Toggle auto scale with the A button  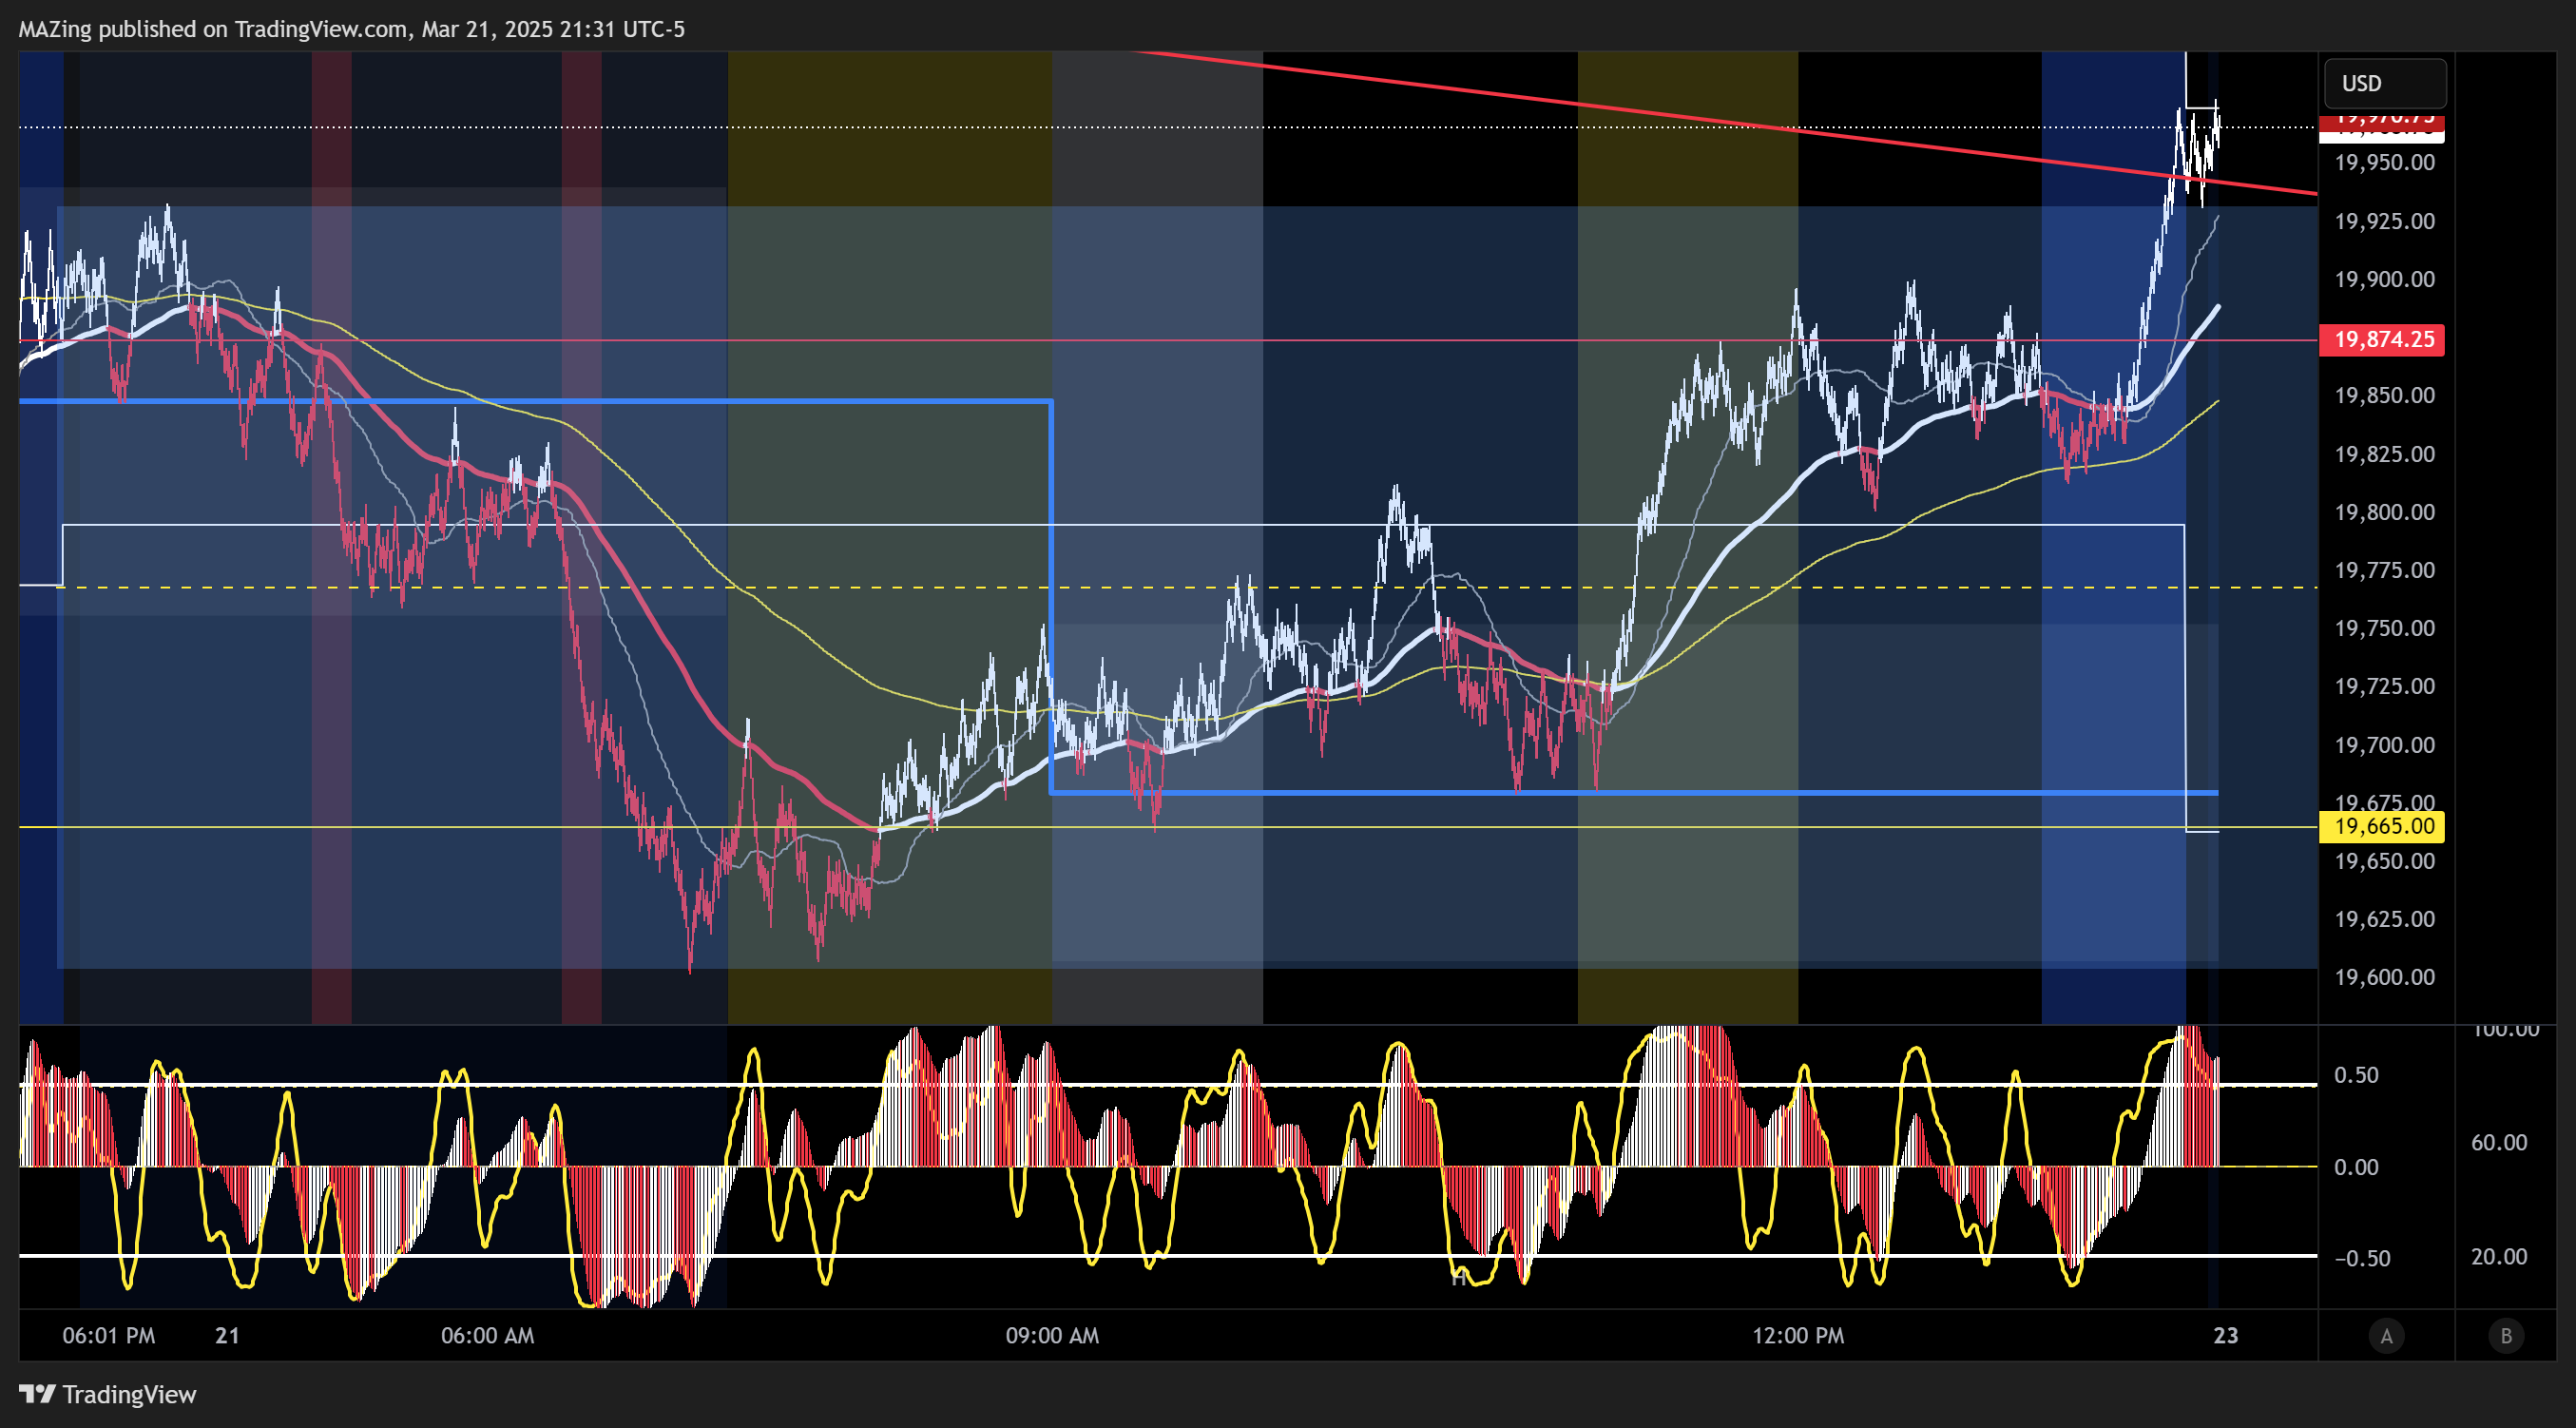click(2386, 1335)
